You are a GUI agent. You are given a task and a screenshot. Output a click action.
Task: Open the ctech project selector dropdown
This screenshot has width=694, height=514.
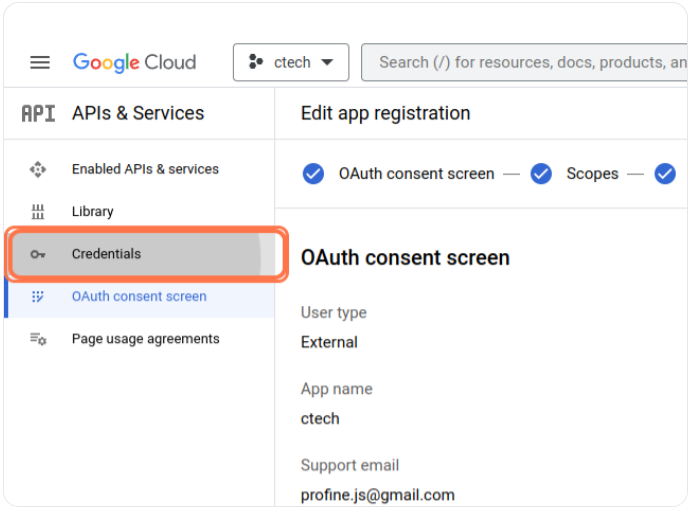click(291, 62)
